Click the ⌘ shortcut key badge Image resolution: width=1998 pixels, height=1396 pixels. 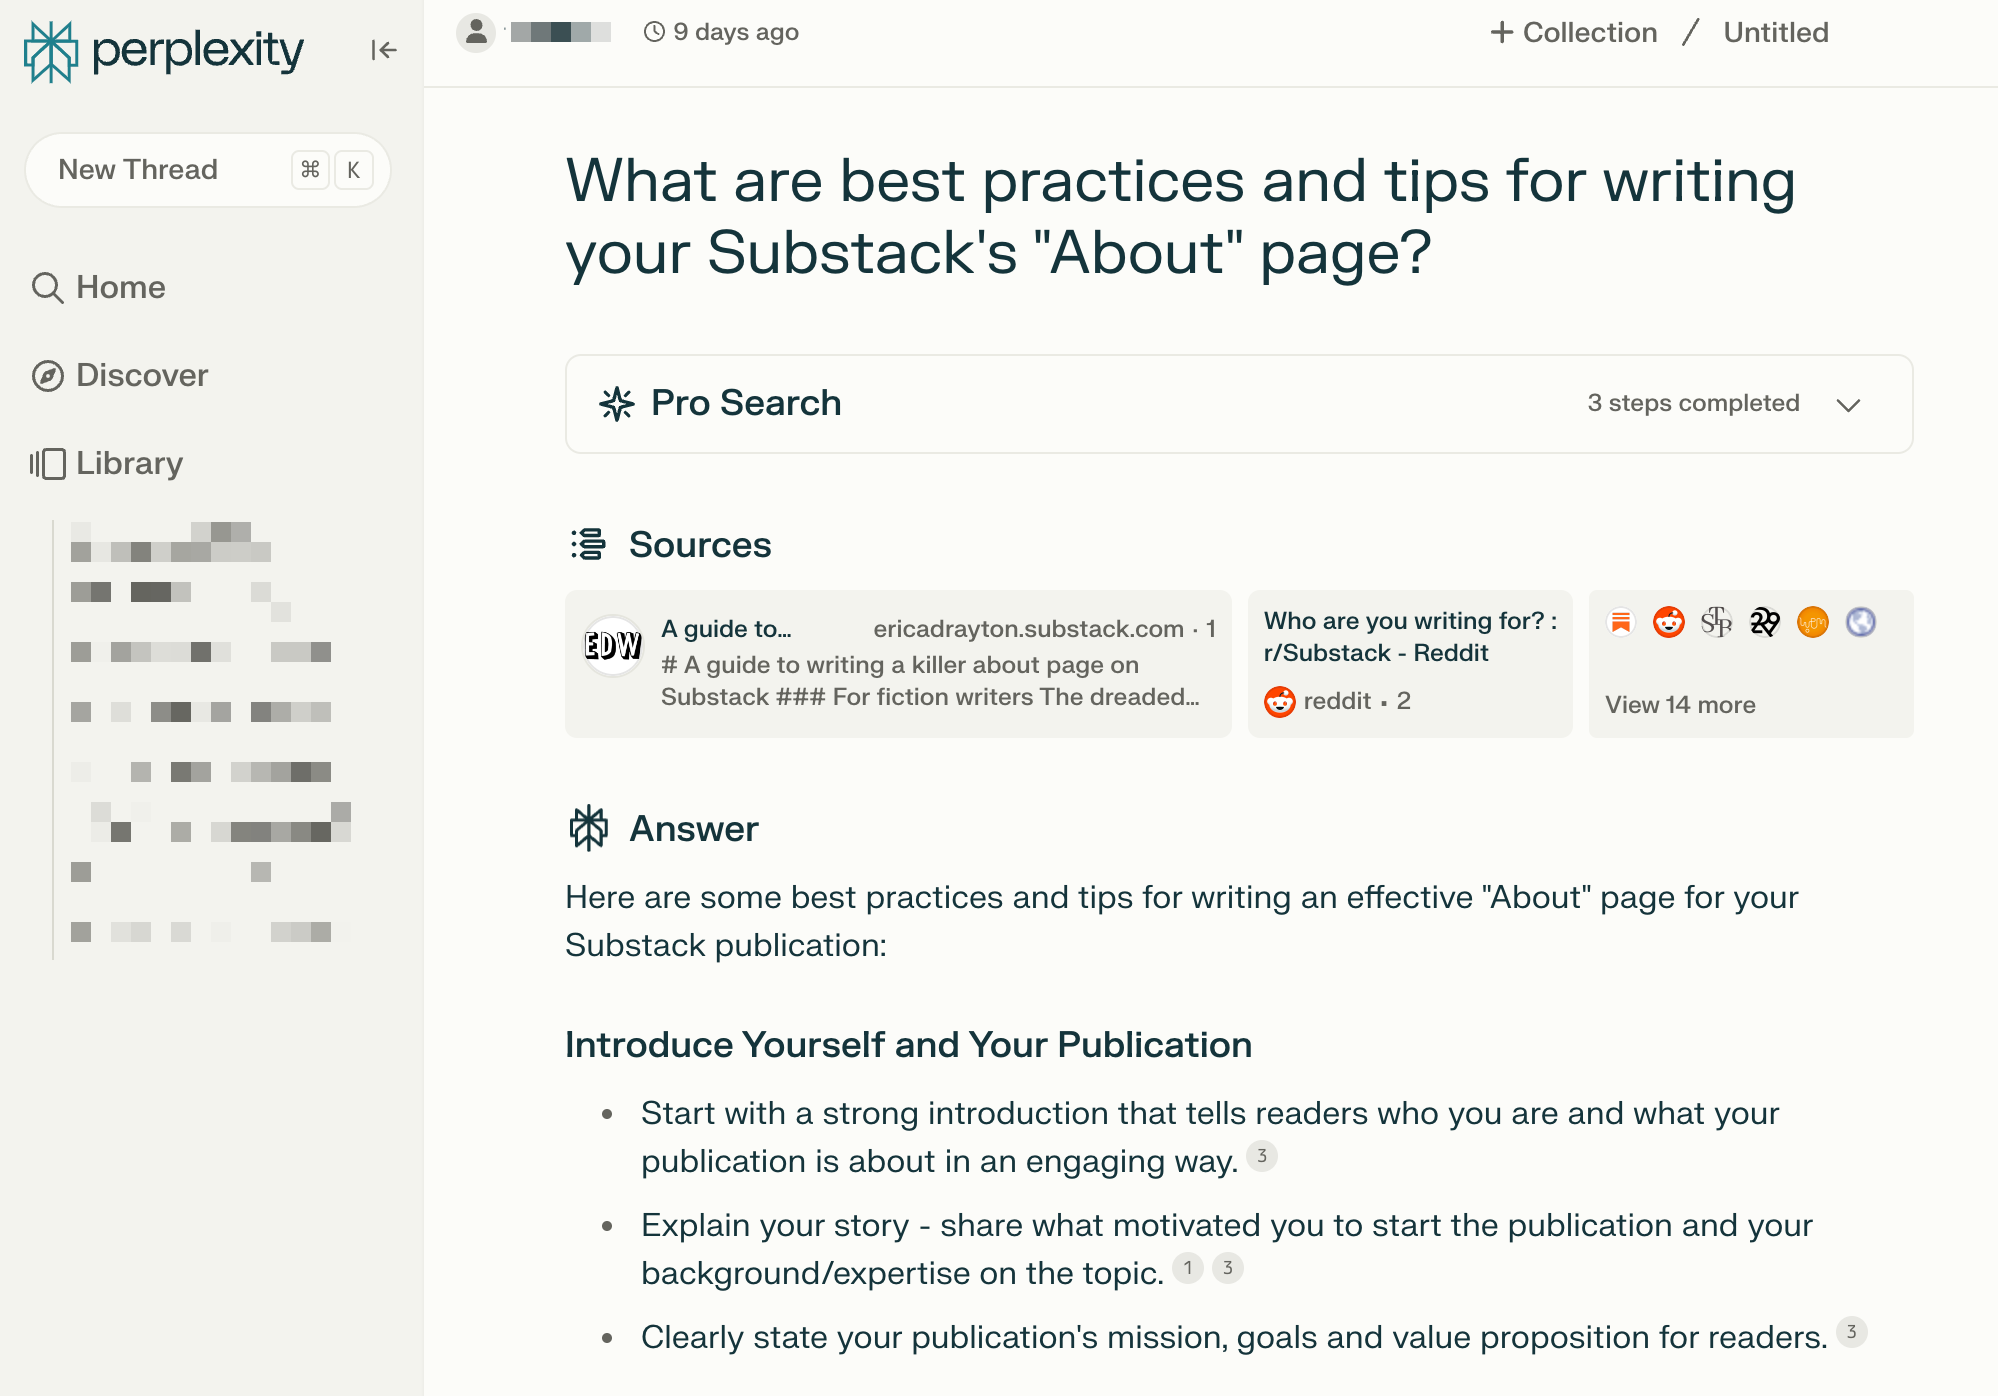click(x=310, y=170)
